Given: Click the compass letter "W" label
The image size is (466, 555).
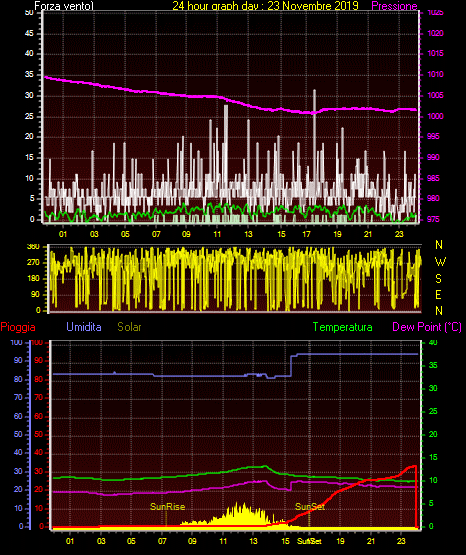Looking at the screenshot, I should (x=440, y=262).
